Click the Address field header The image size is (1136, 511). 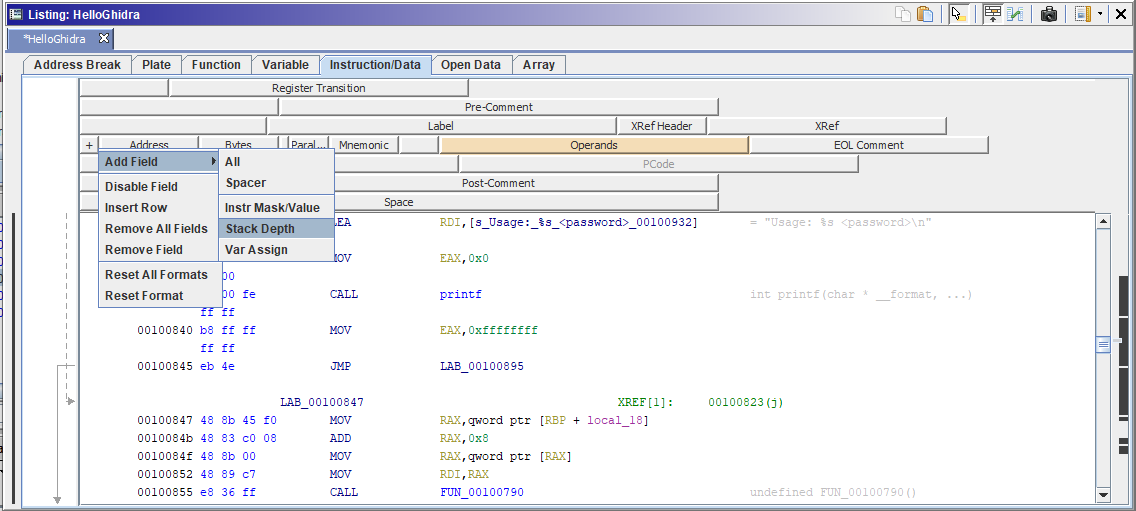tap(149, 144)
